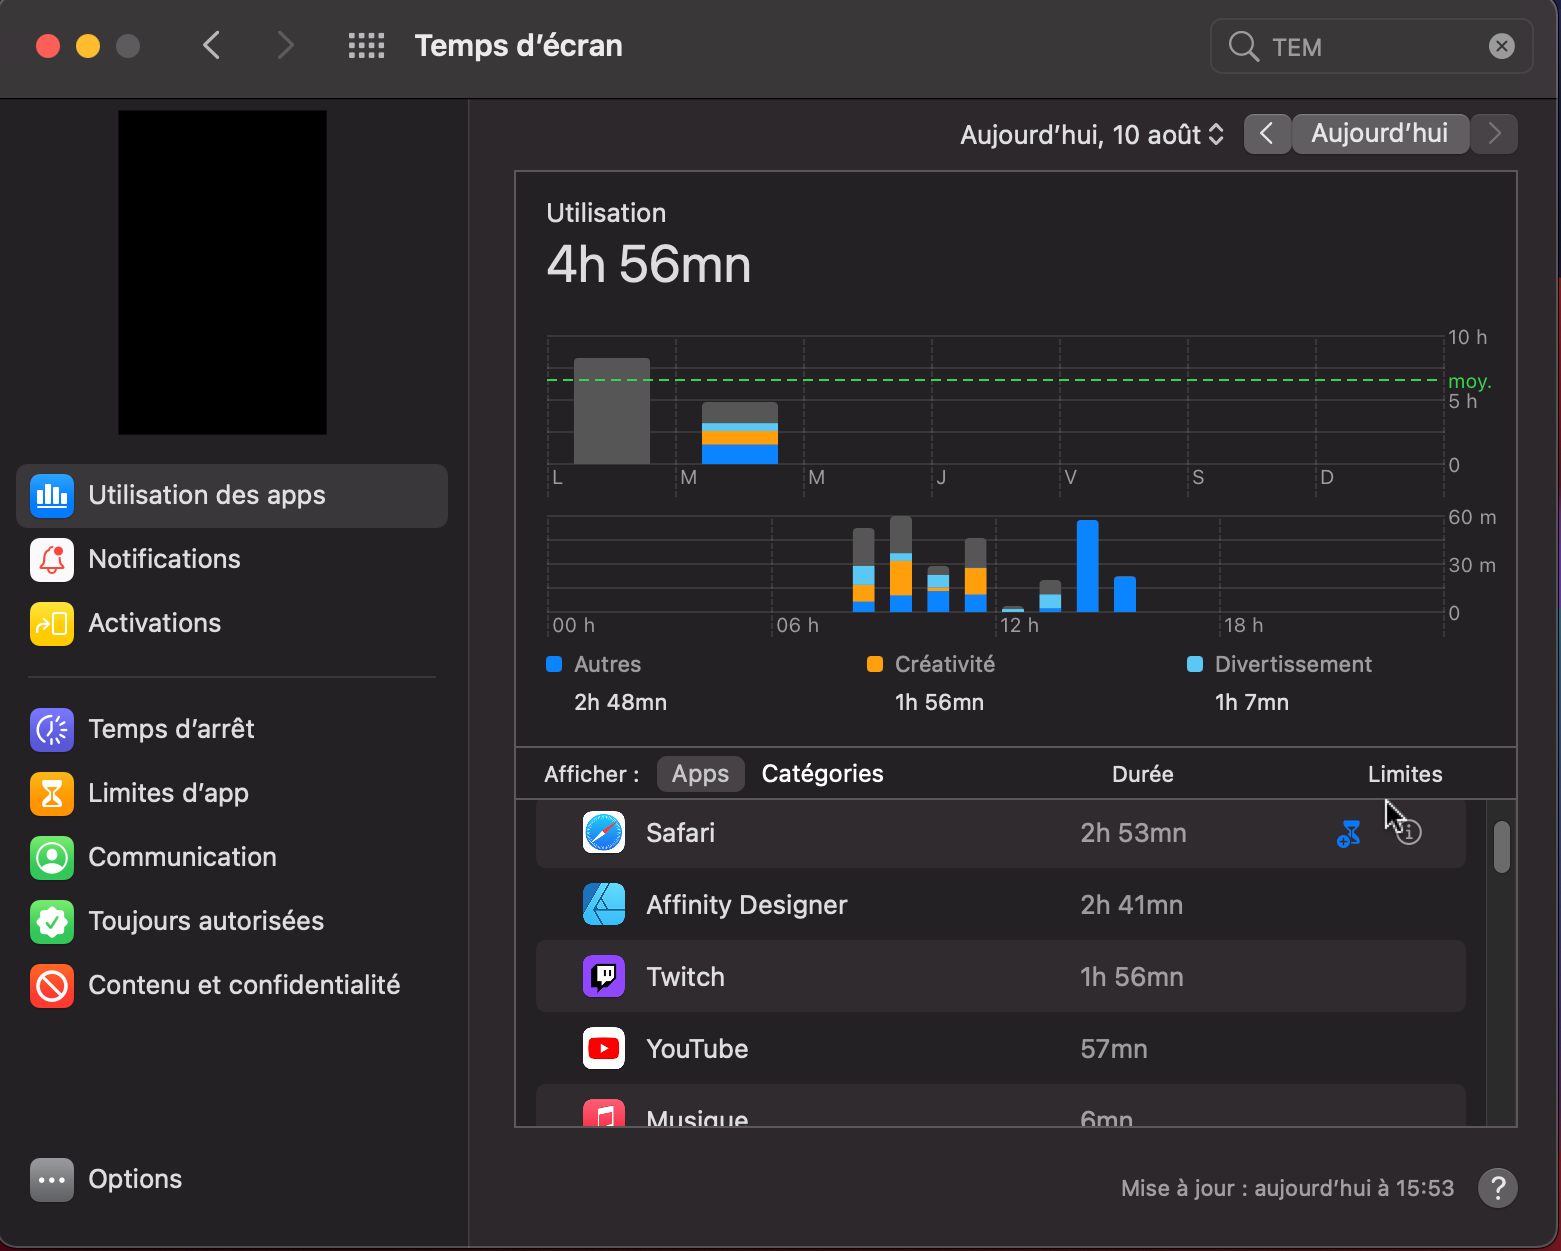The height and width of the screenshot is (1251, 1561).
Task: Show Safari details via info icon
Action: click(x=1409, y=832)
